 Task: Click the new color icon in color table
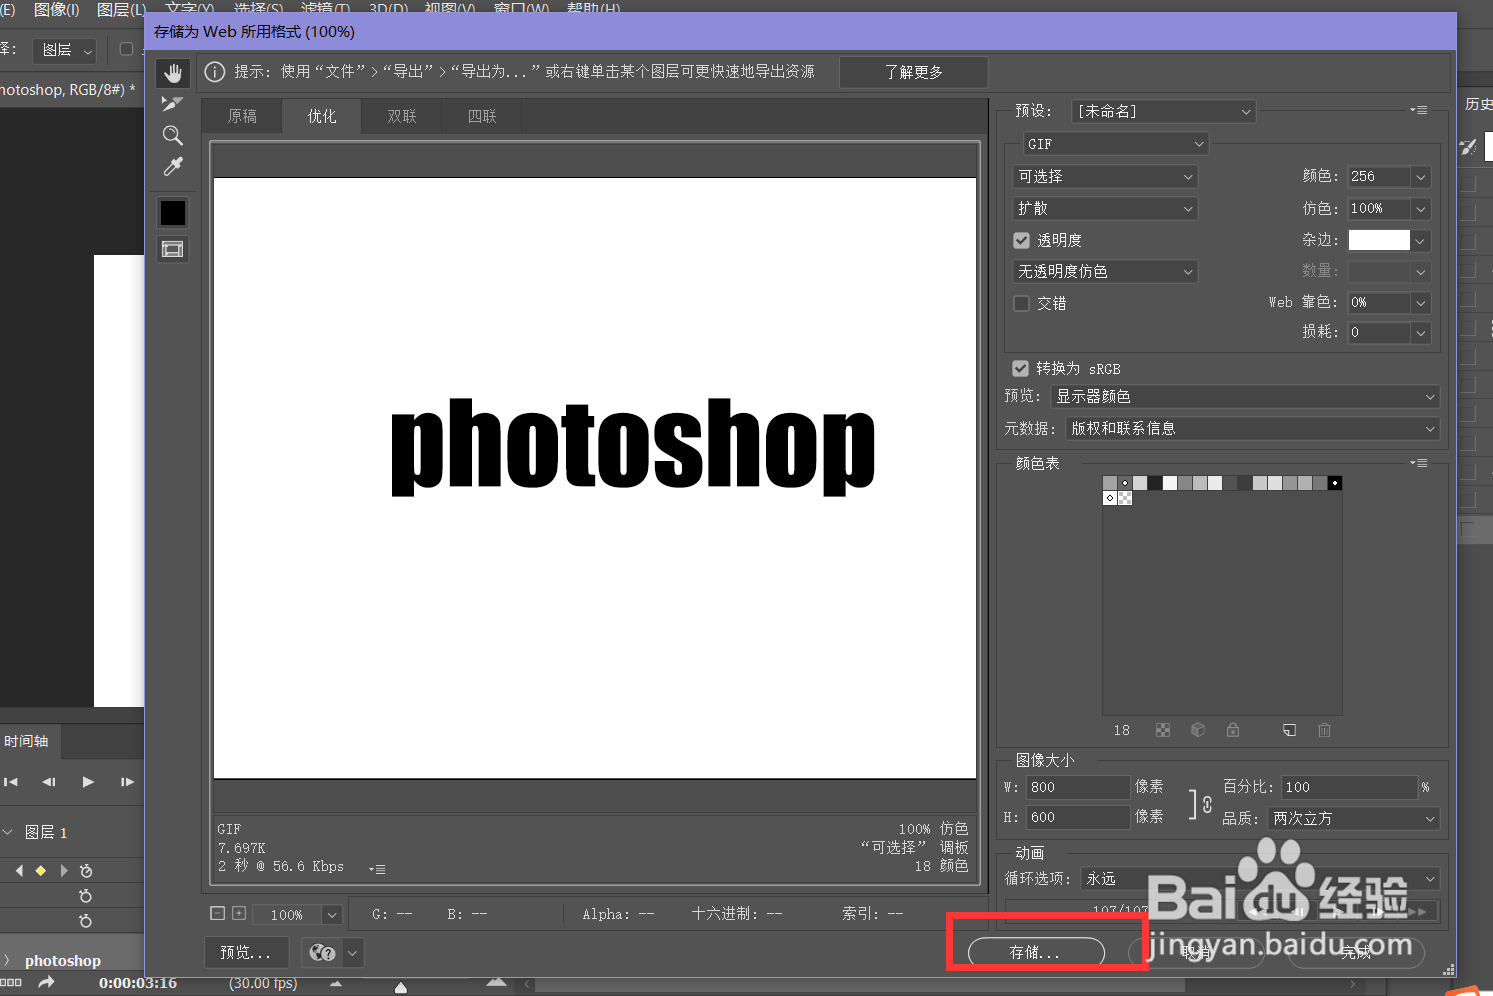coord(1289,730)
